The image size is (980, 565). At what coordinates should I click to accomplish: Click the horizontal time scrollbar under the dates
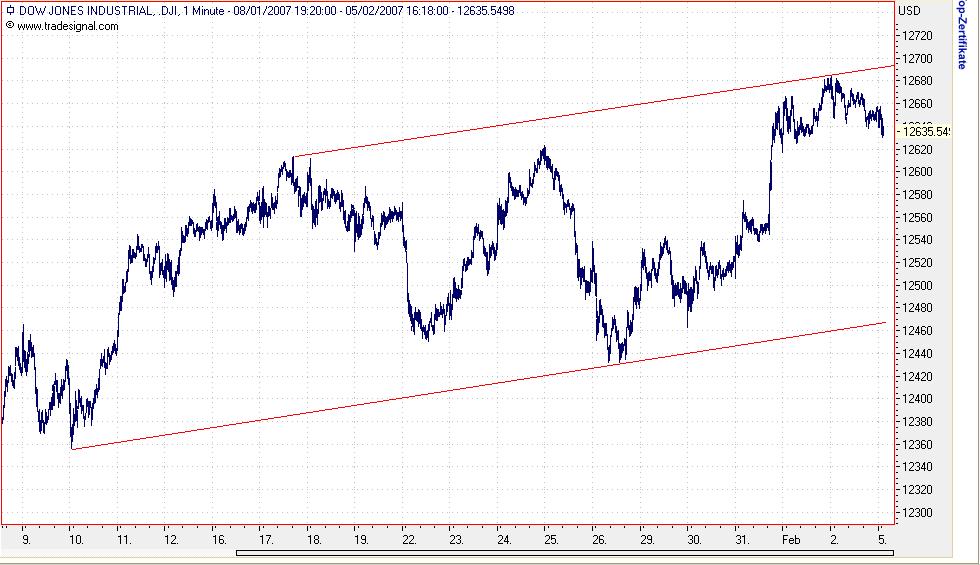pos(565,552)
